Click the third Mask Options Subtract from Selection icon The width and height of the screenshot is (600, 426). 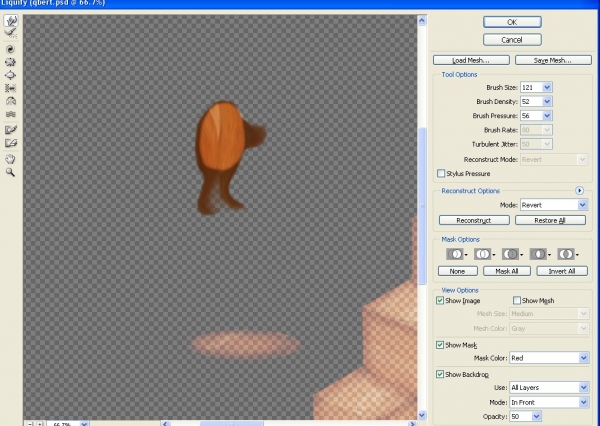point(512,254)
